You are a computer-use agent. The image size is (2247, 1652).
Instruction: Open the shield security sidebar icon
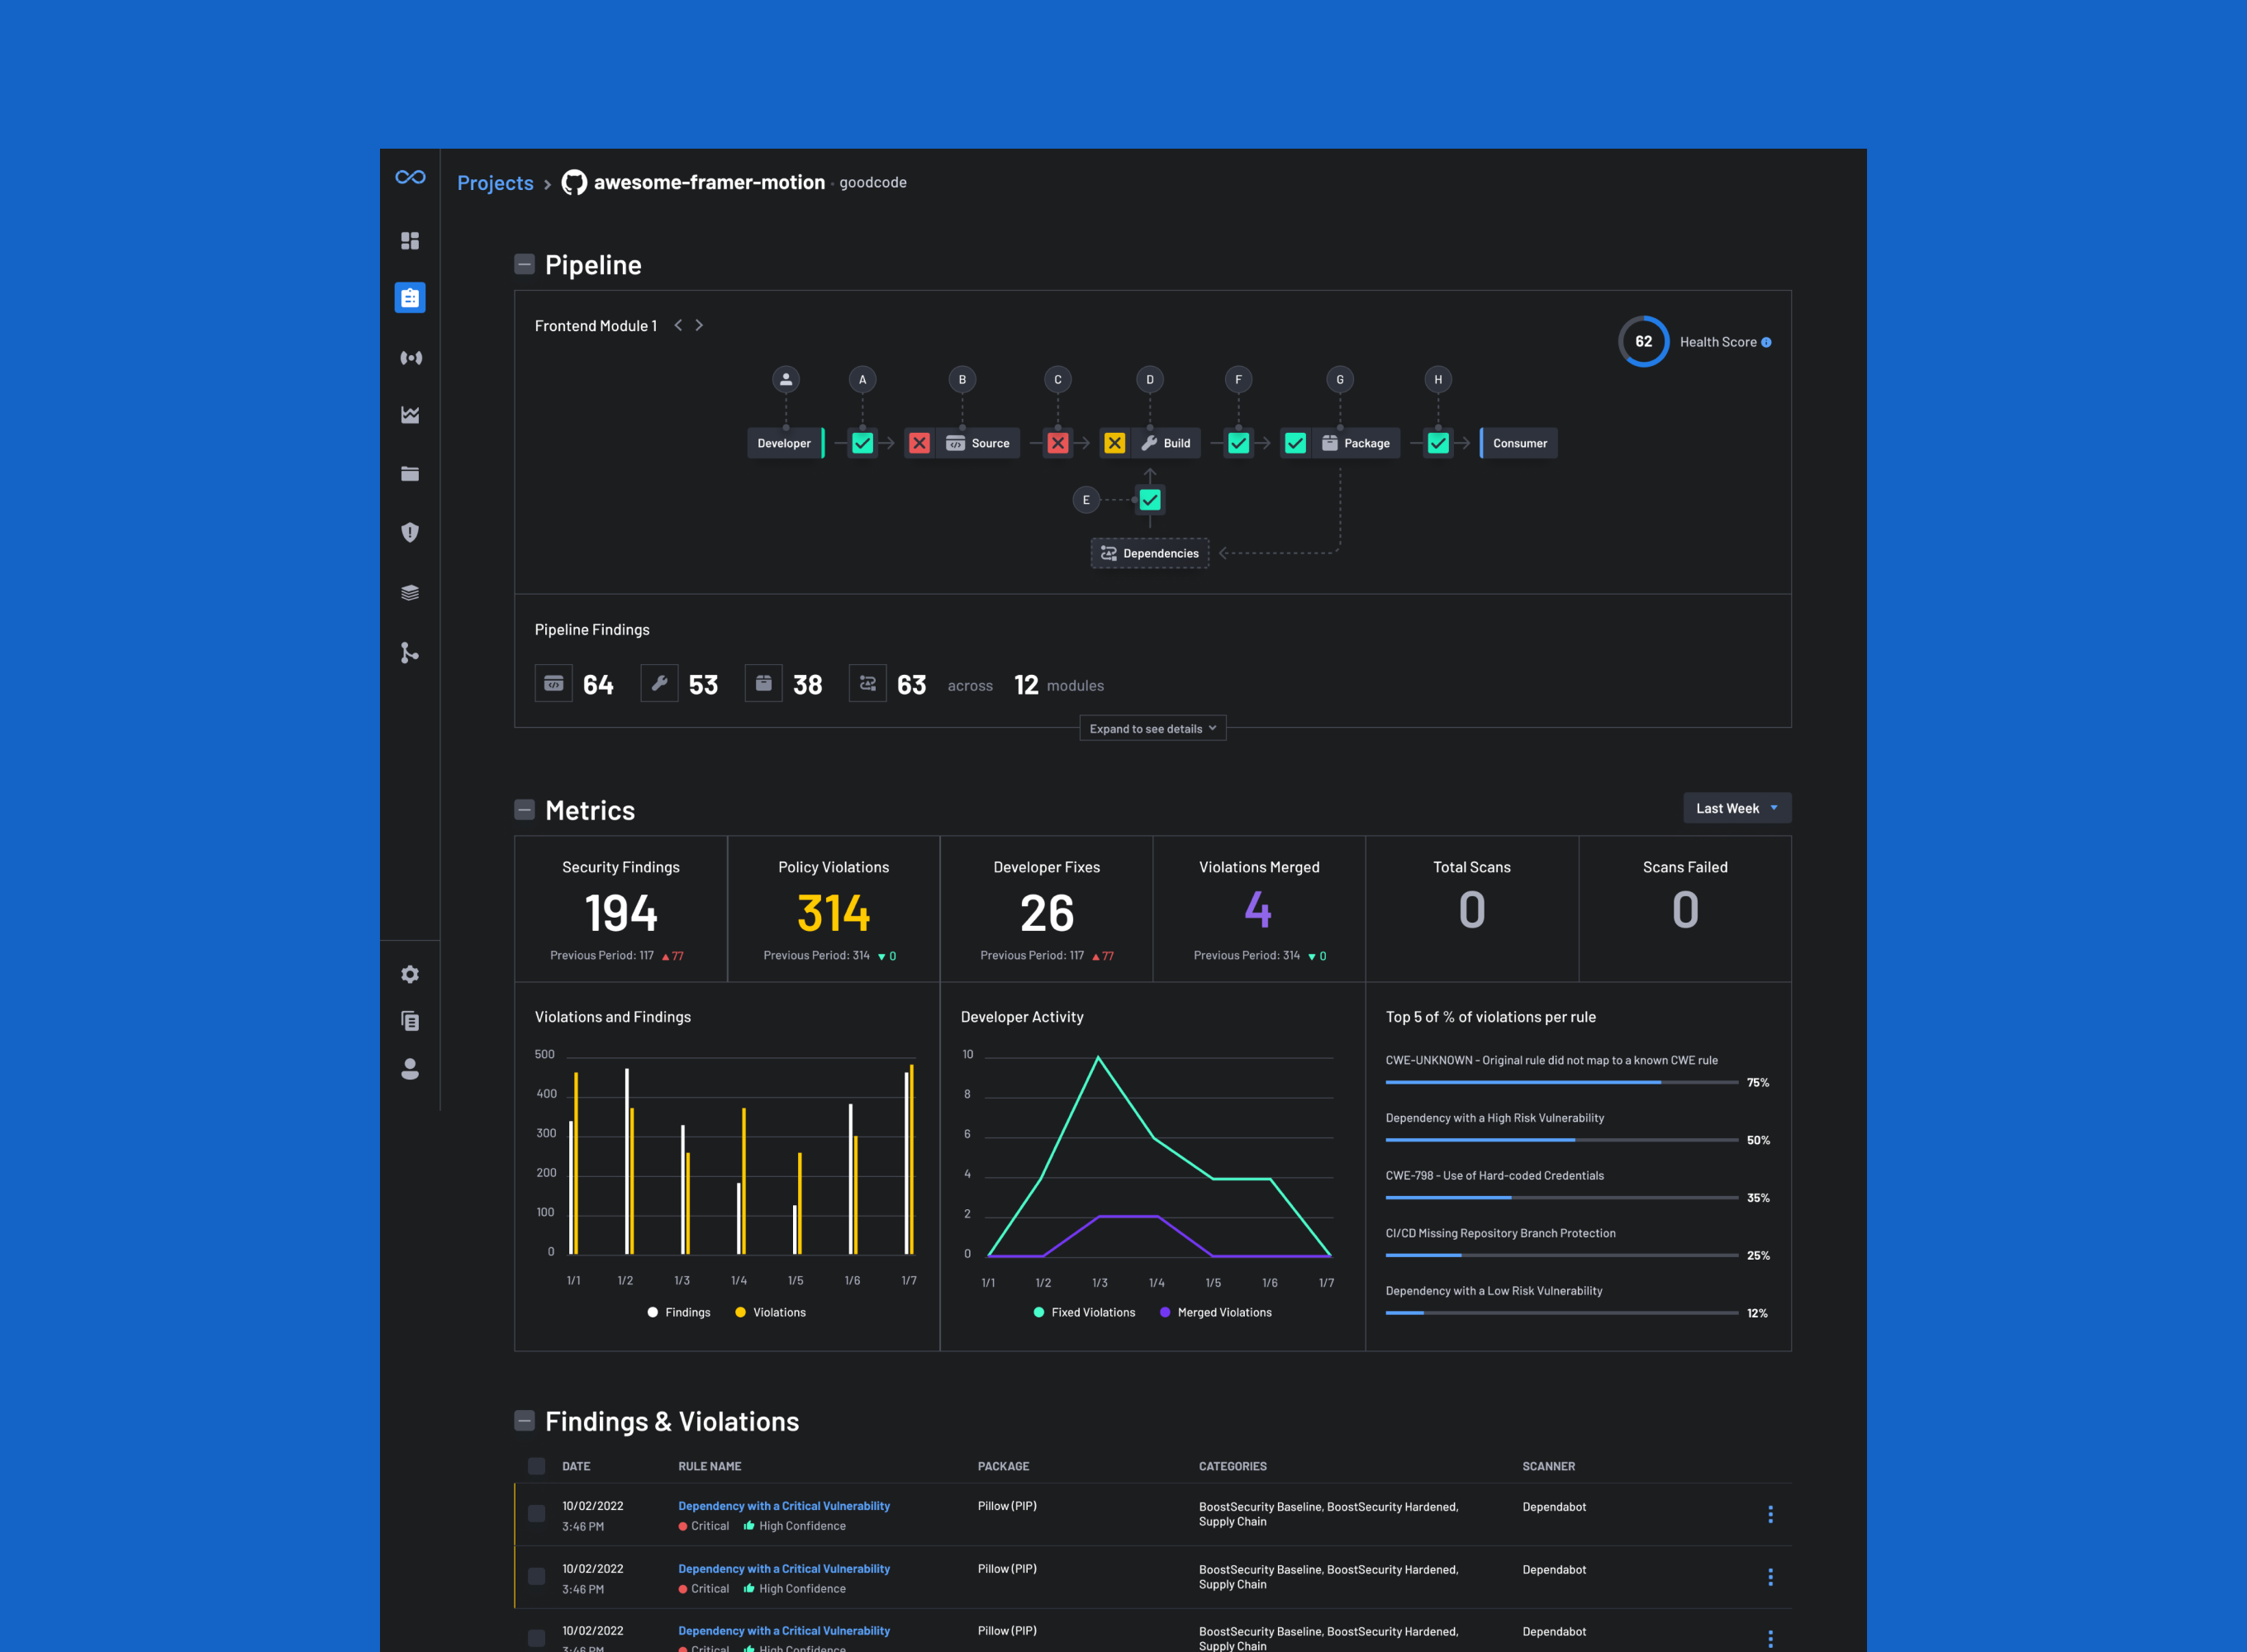pos(410,532)
